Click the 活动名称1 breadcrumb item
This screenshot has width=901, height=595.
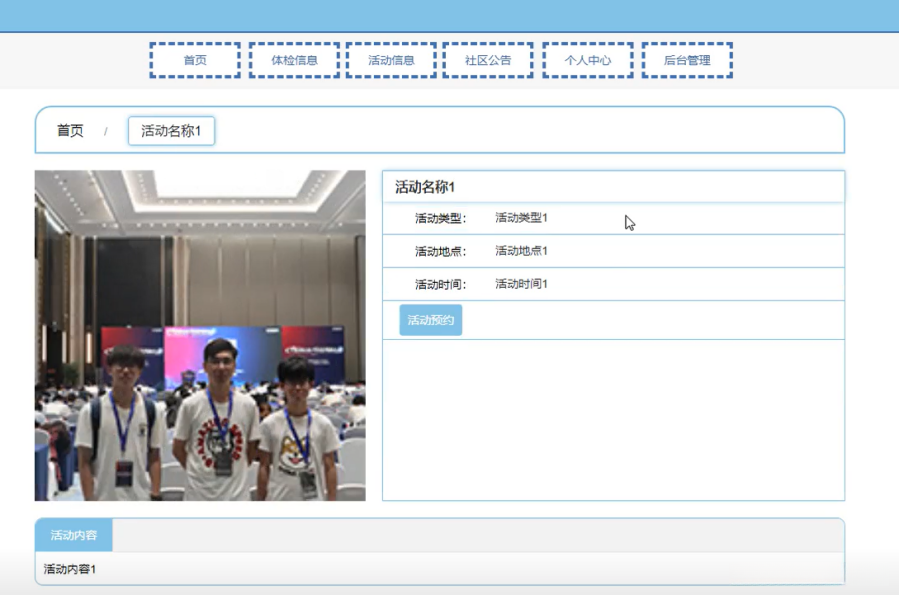coord(171,131)
